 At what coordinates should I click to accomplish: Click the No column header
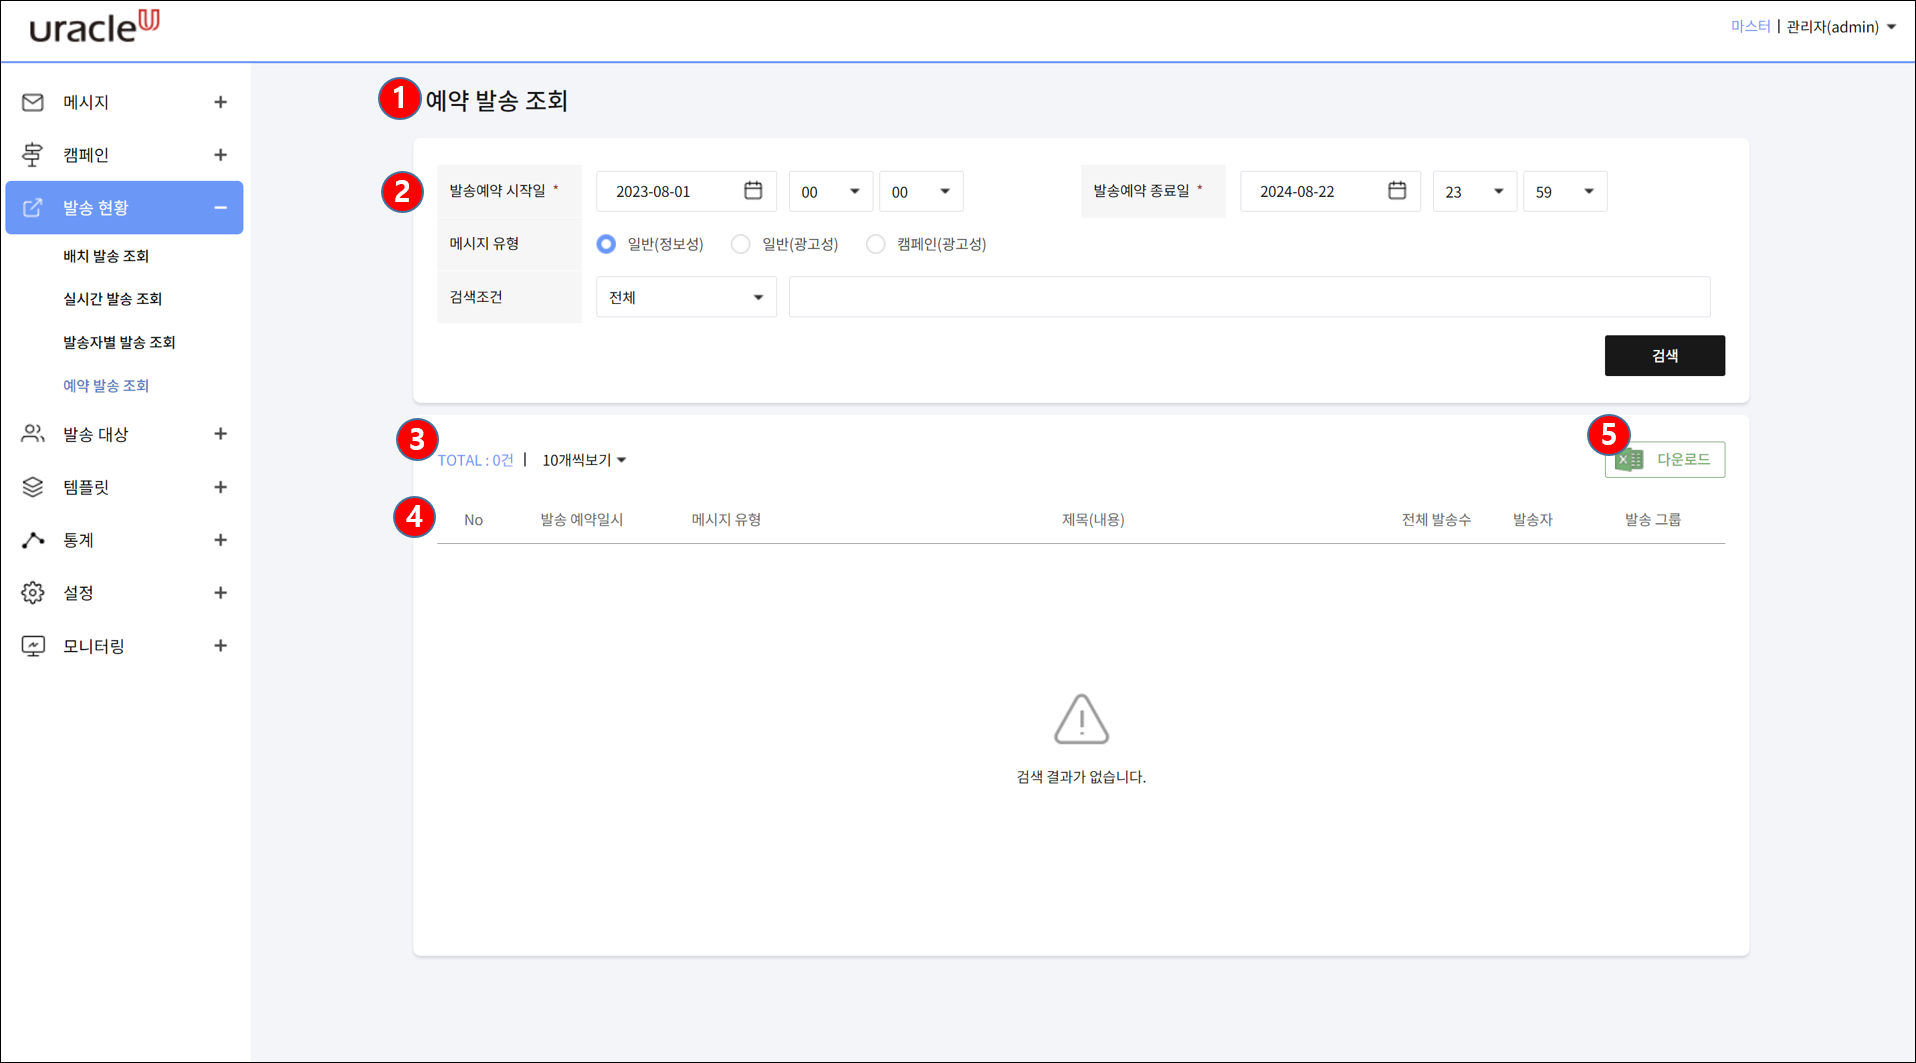(x=473, y=520)
